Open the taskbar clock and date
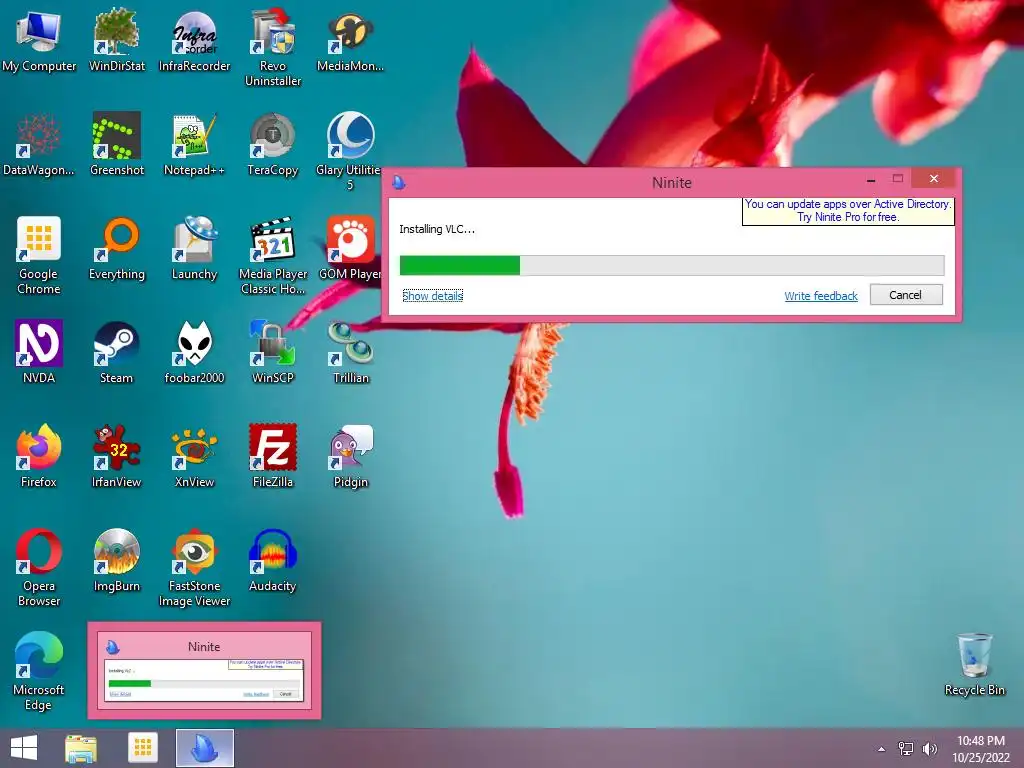 point(980,749)
